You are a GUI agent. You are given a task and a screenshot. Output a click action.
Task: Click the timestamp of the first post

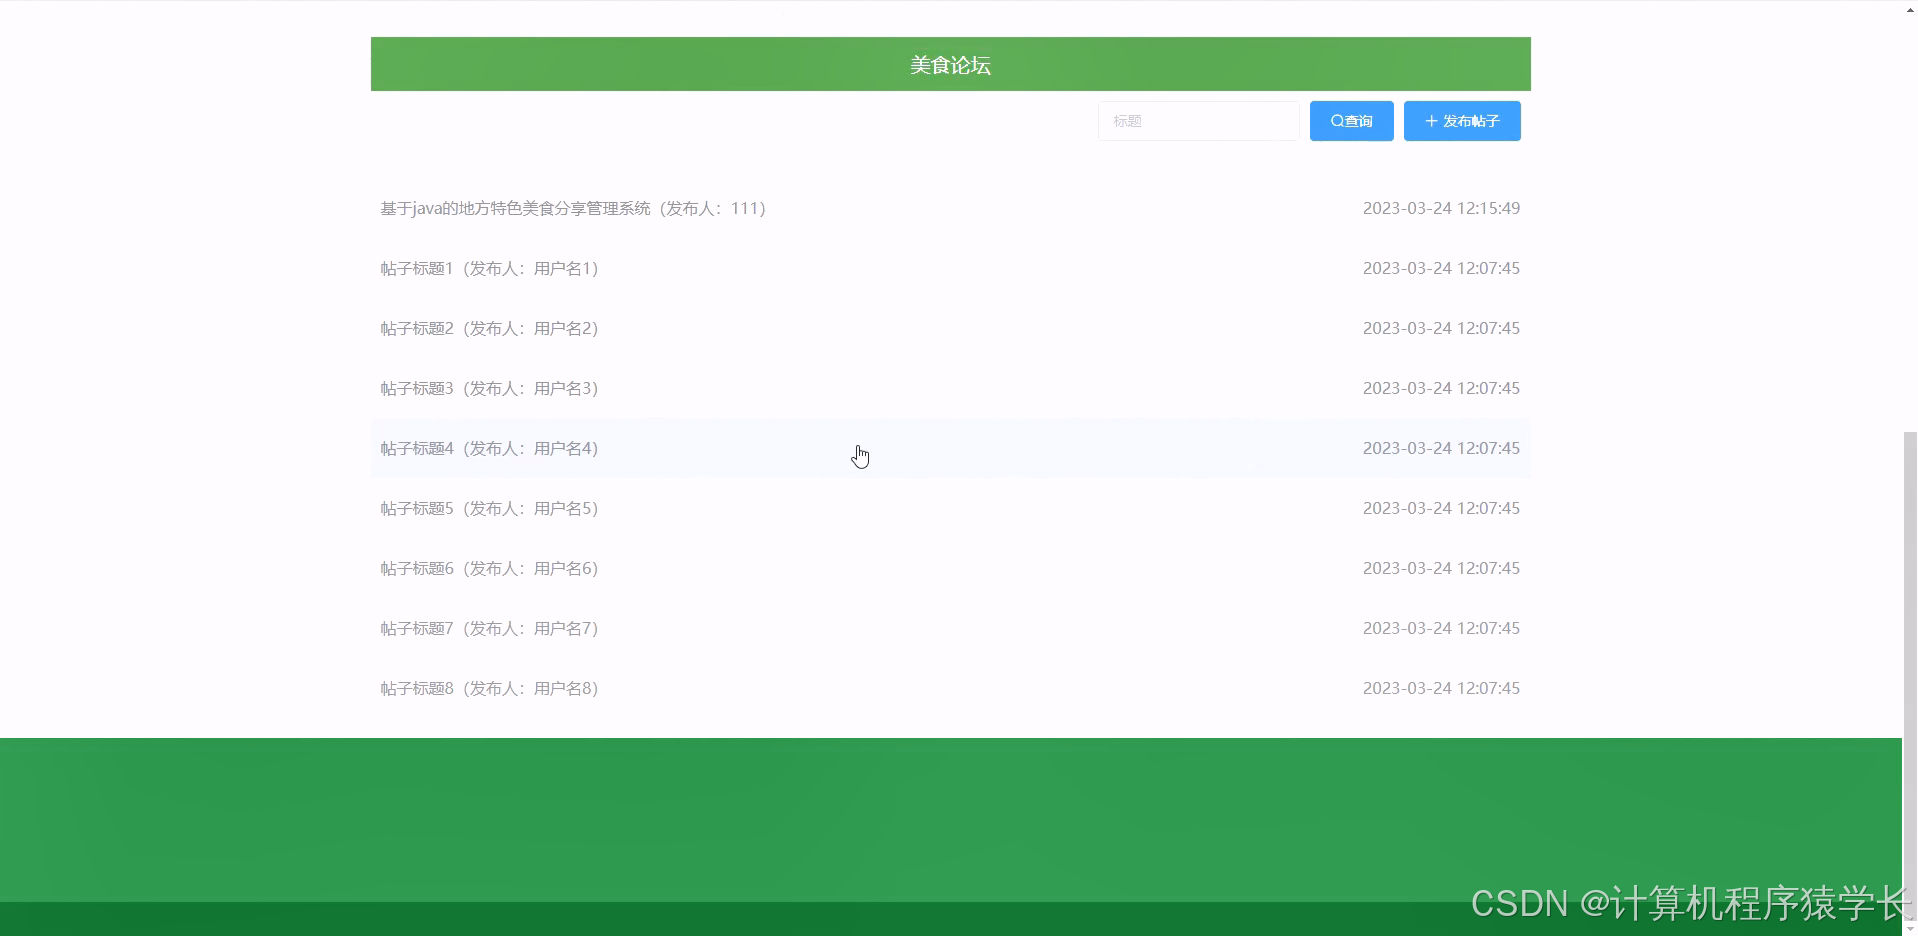coord(1441,208)
